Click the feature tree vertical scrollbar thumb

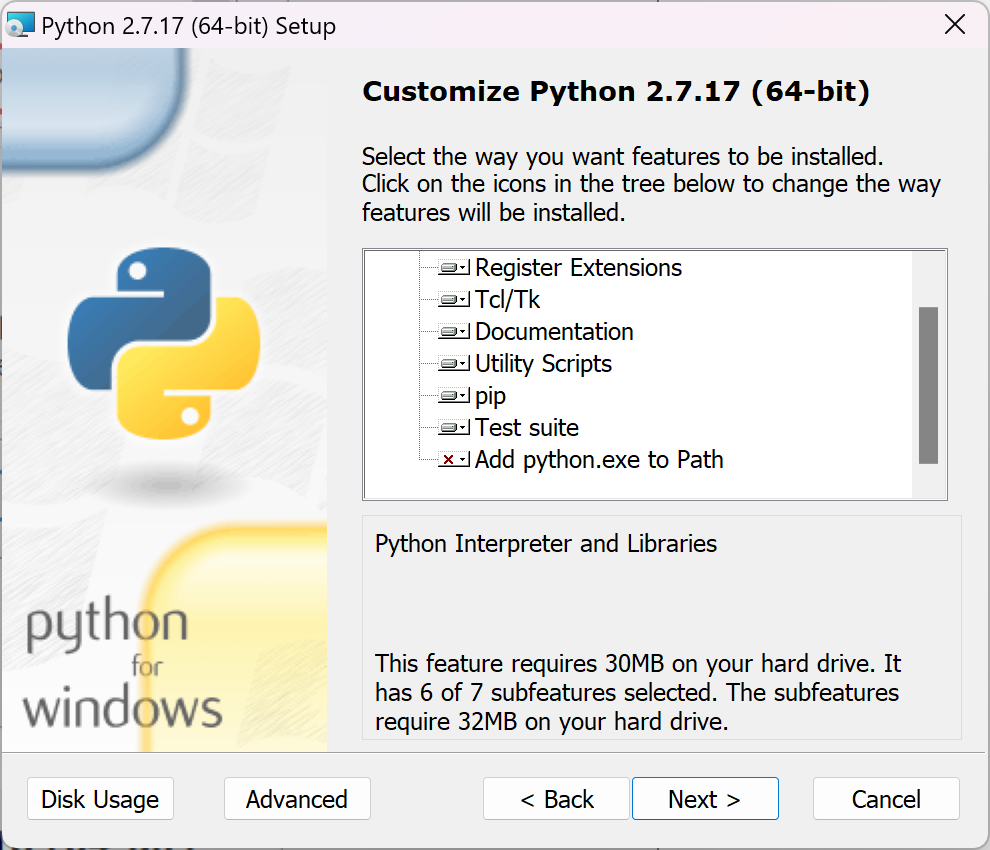[928, 385]
